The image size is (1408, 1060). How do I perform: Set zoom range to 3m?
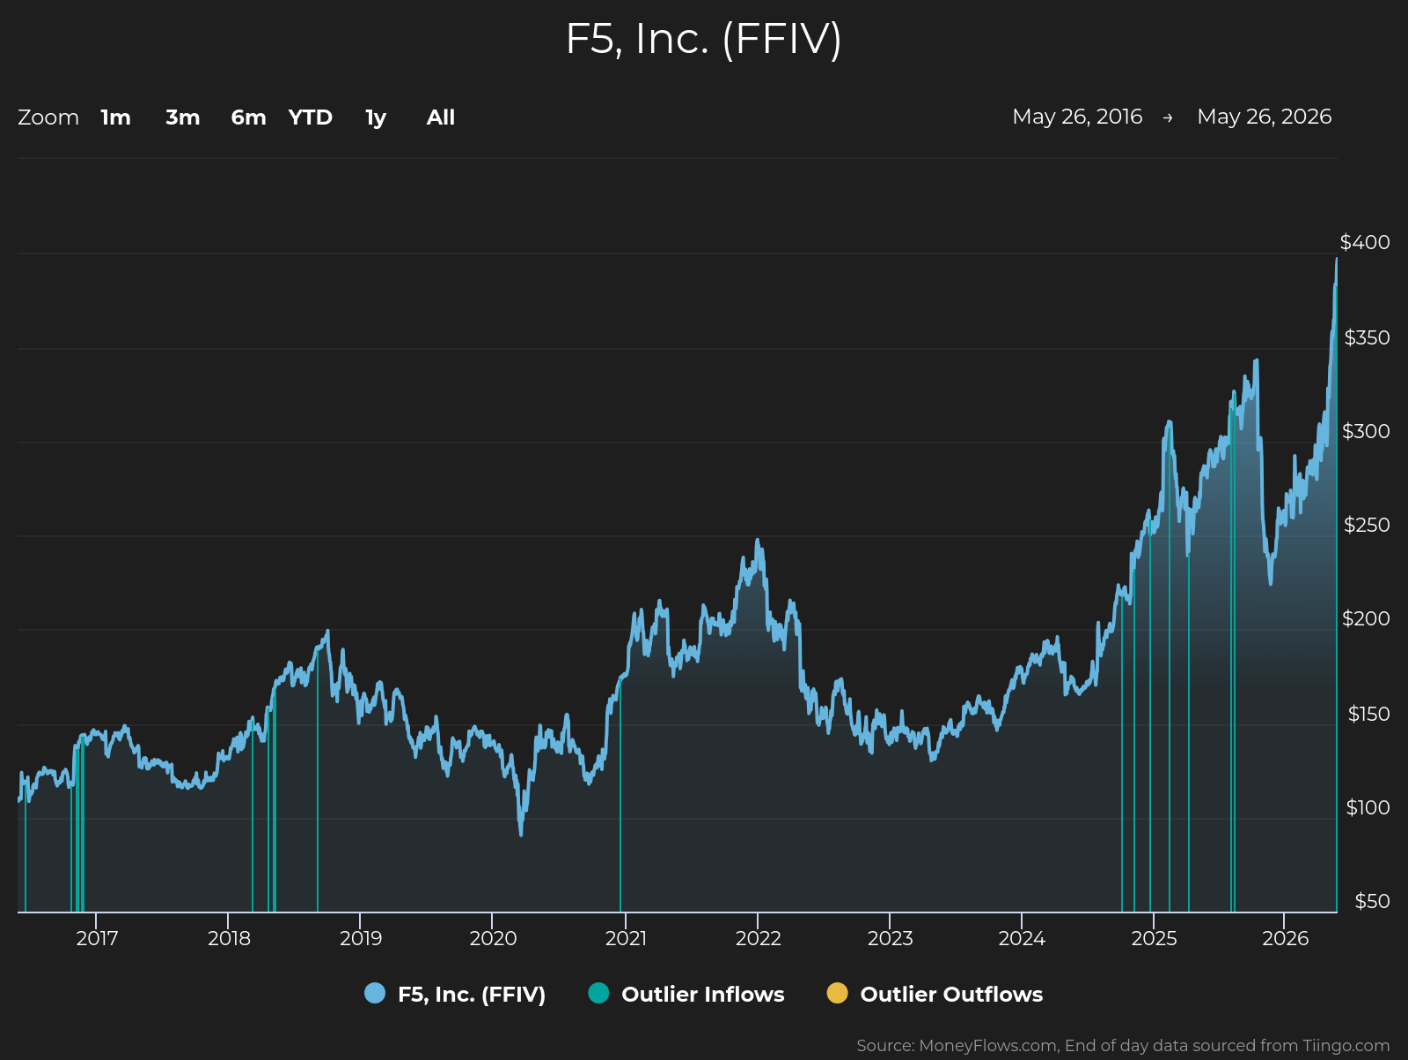click(183, 117)
